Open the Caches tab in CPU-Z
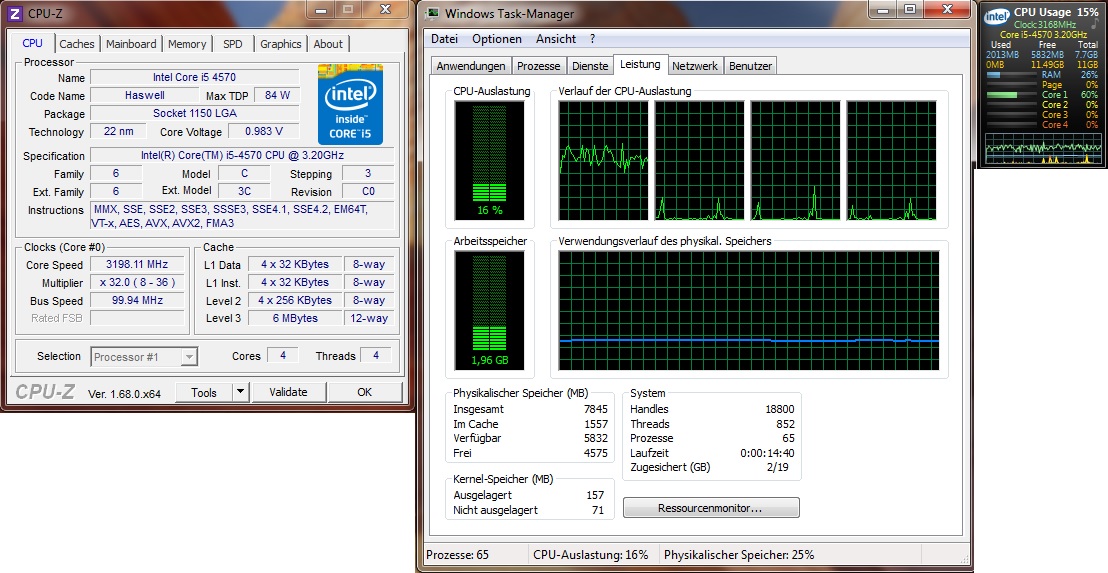 [76, 44]
